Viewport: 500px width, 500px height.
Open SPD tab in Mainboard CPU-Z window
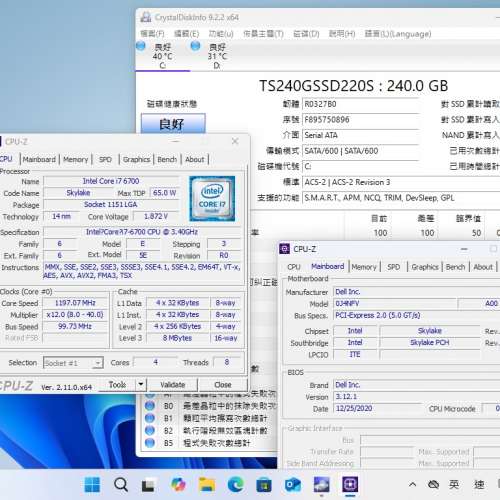coord(394,267)
